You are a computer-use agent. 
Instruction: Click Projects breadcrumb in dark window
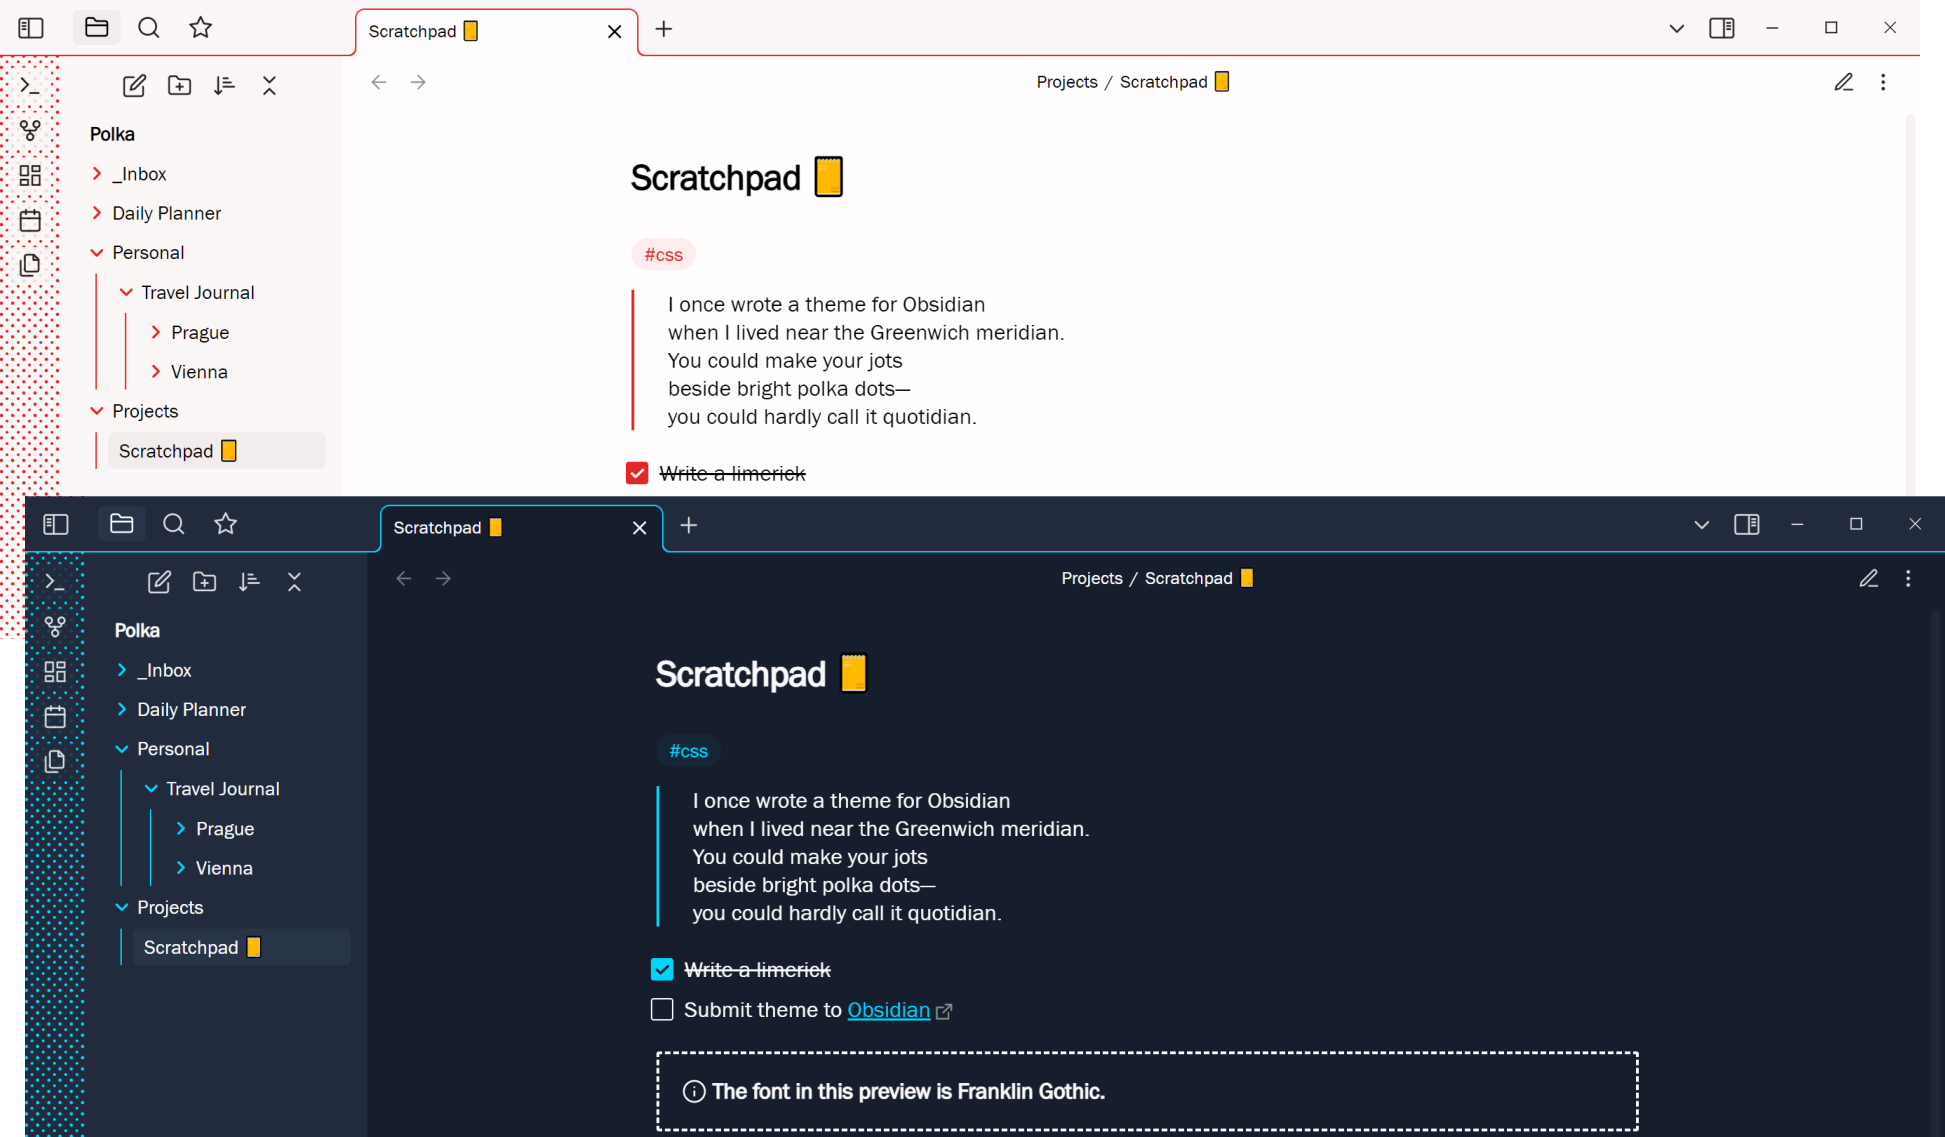[x=1092, y=578]
